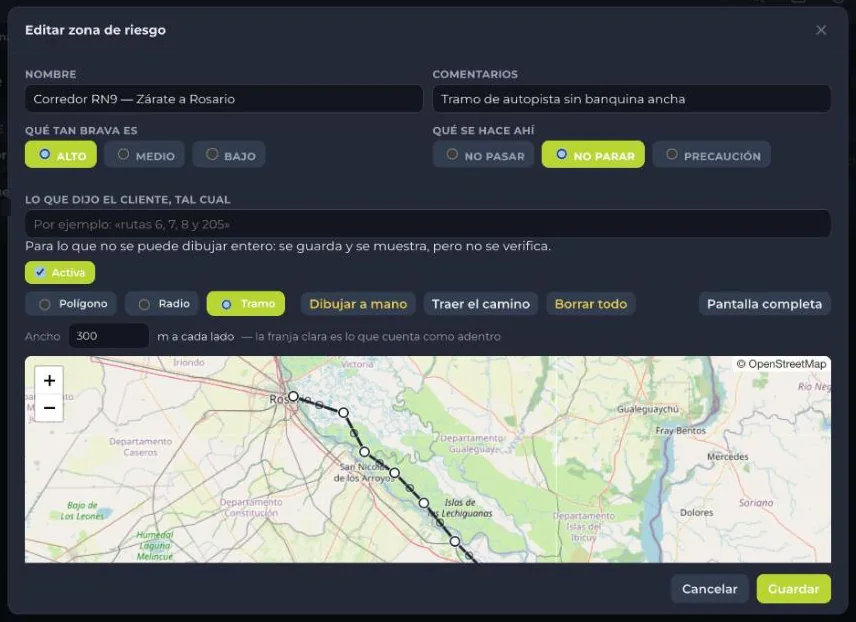Toggle the Activa checkbox

coord(60,273)
